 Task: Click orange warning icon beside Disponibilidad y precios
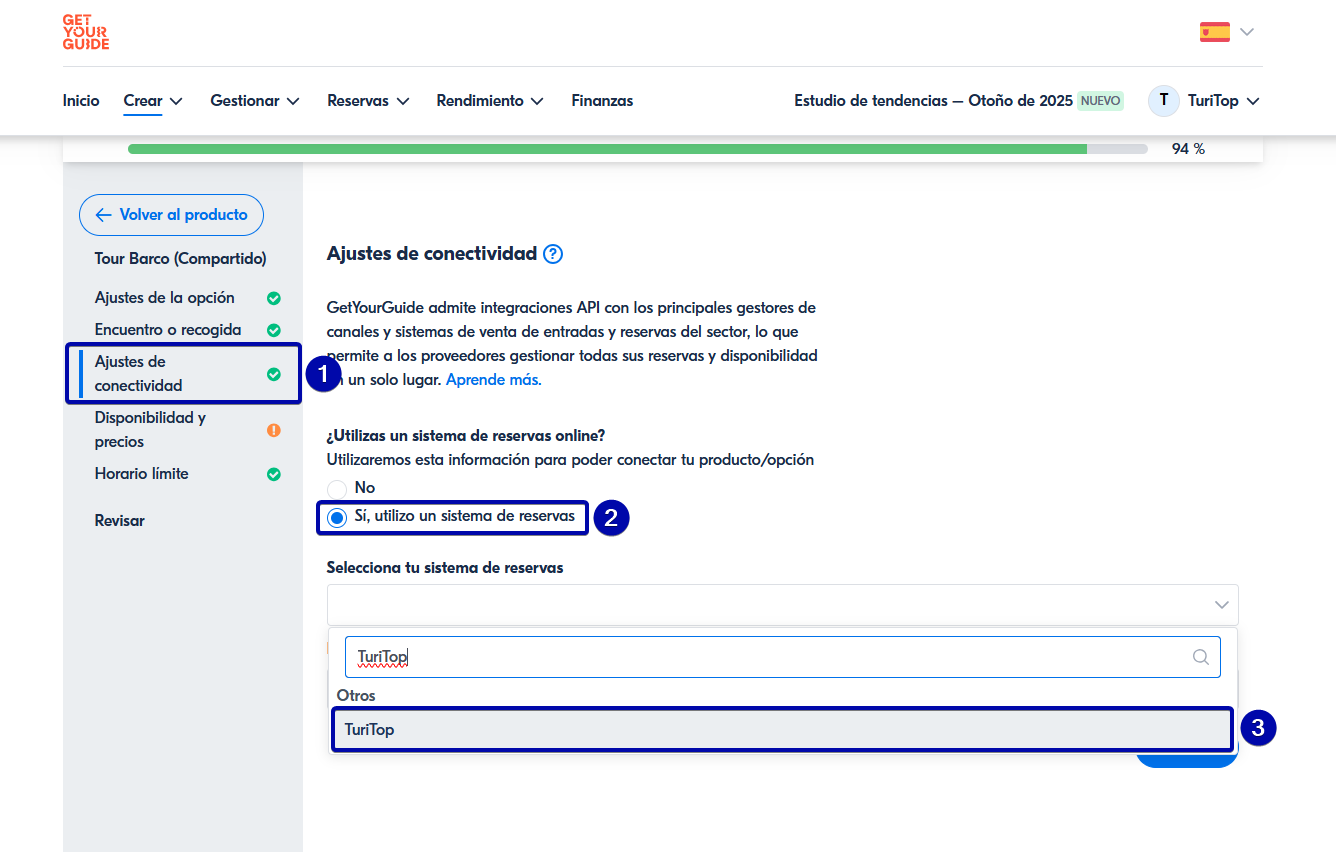pos(274,430)
